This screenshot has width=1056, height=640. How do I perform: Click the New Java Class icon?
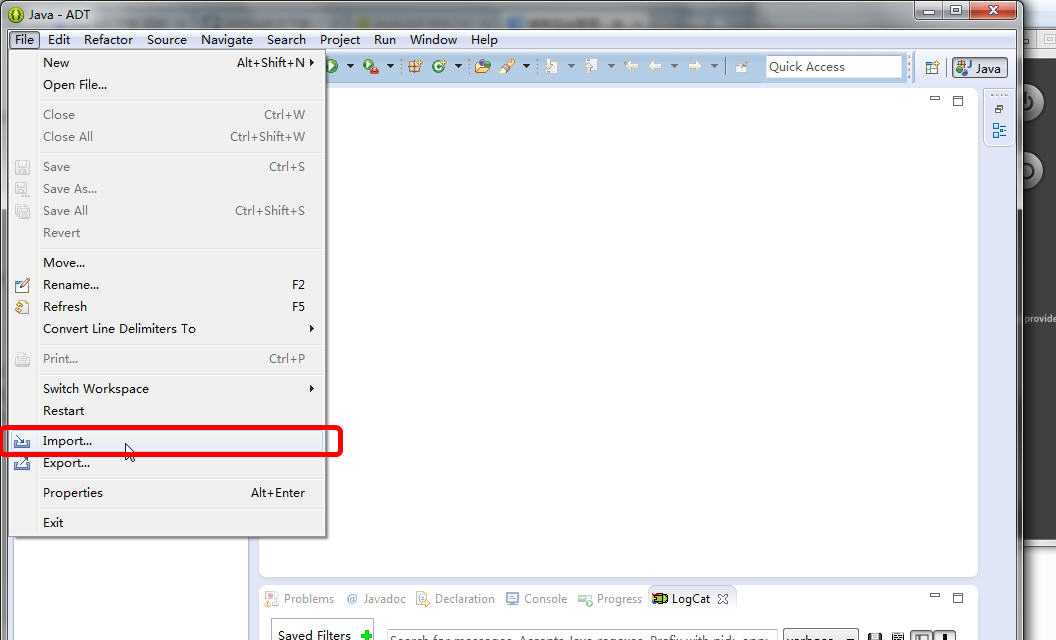coord(439,66)
